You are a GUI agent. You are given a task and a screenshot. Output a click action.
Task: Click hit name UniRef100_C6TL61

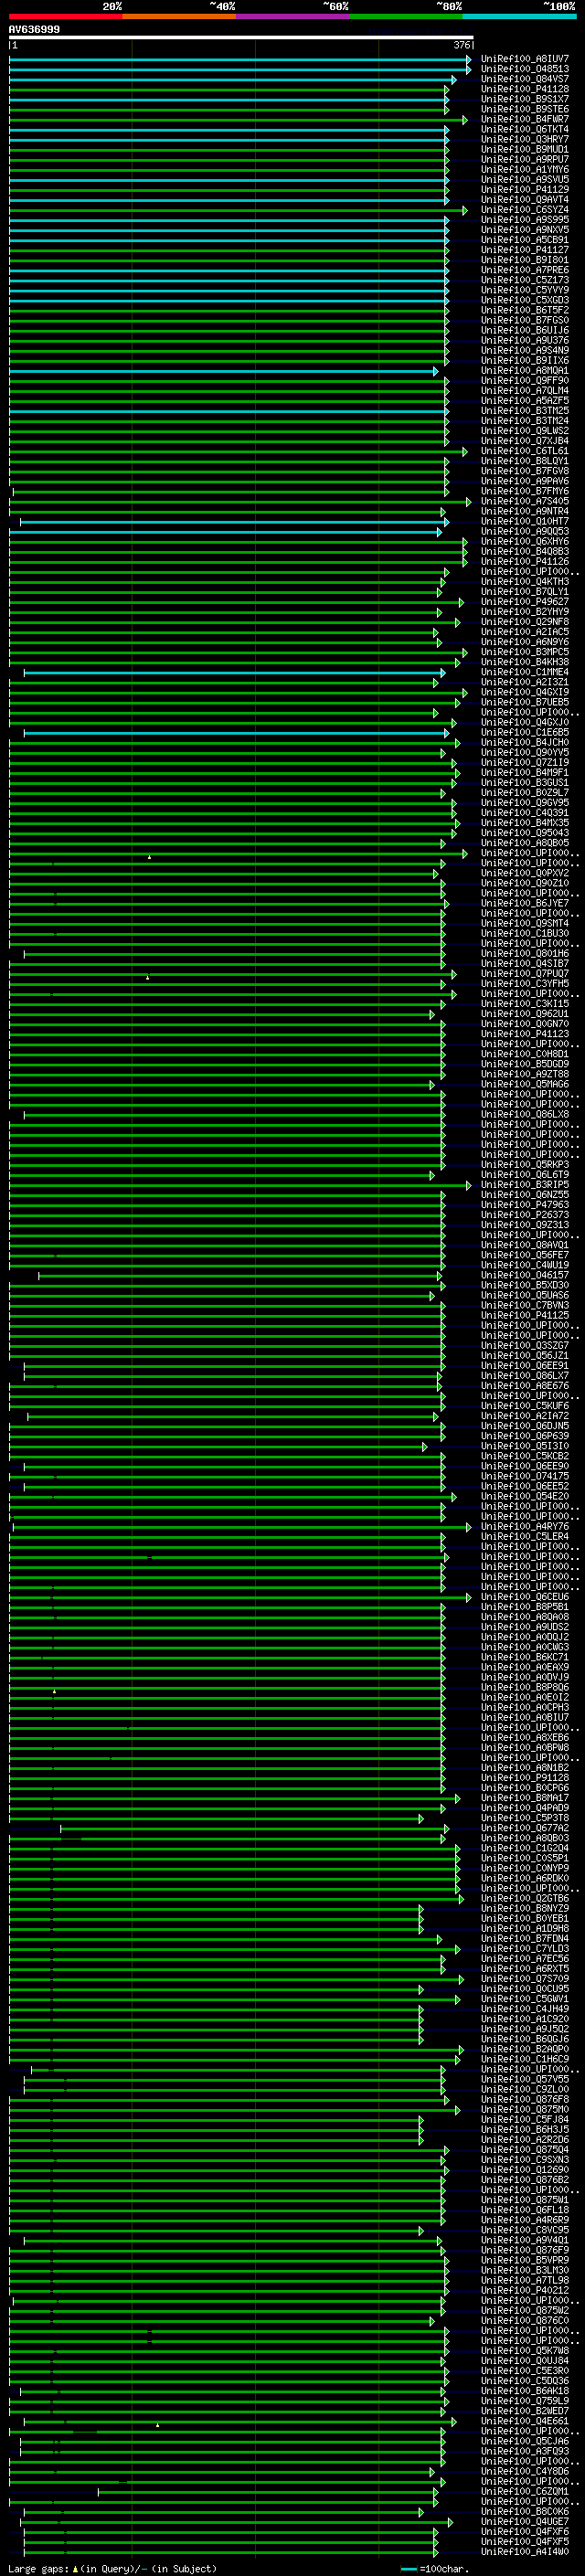(x=525, y=451)
